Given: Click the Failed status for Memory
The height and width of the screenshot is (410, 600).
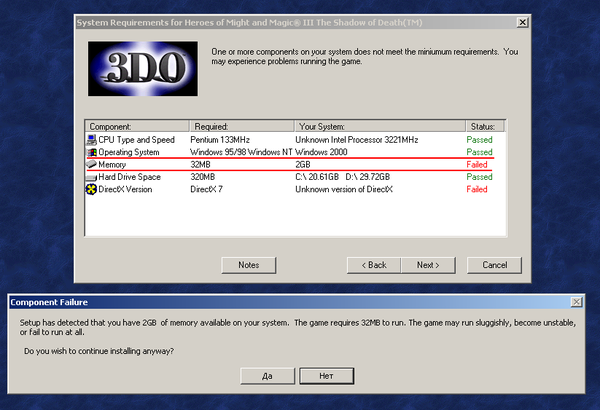Looking at the screenshot, I should [x=477, y=165].
